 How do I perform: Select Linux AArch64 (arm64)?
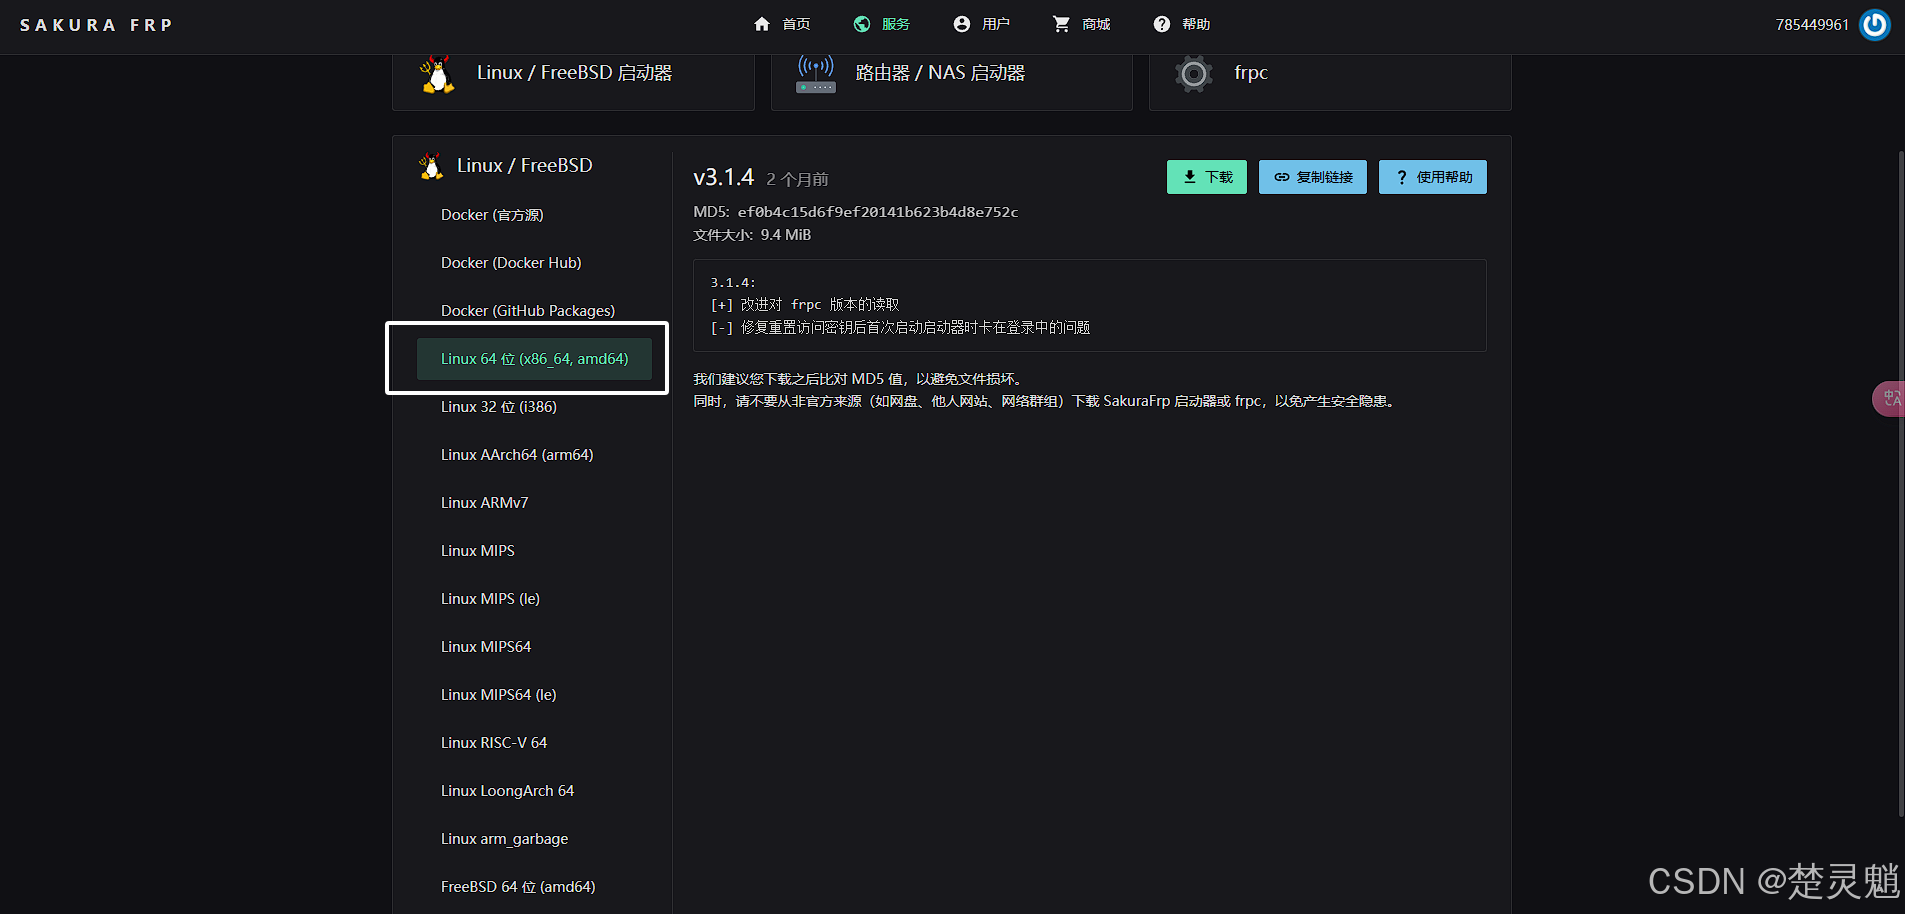(534, 455)
